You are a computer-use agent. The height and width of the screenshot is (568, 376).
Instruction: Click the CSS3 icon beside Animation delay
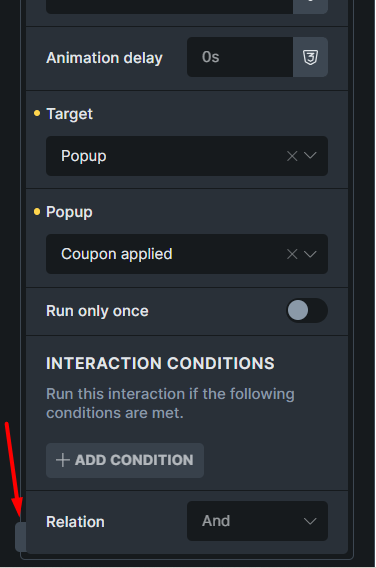(x=310, y=57)
